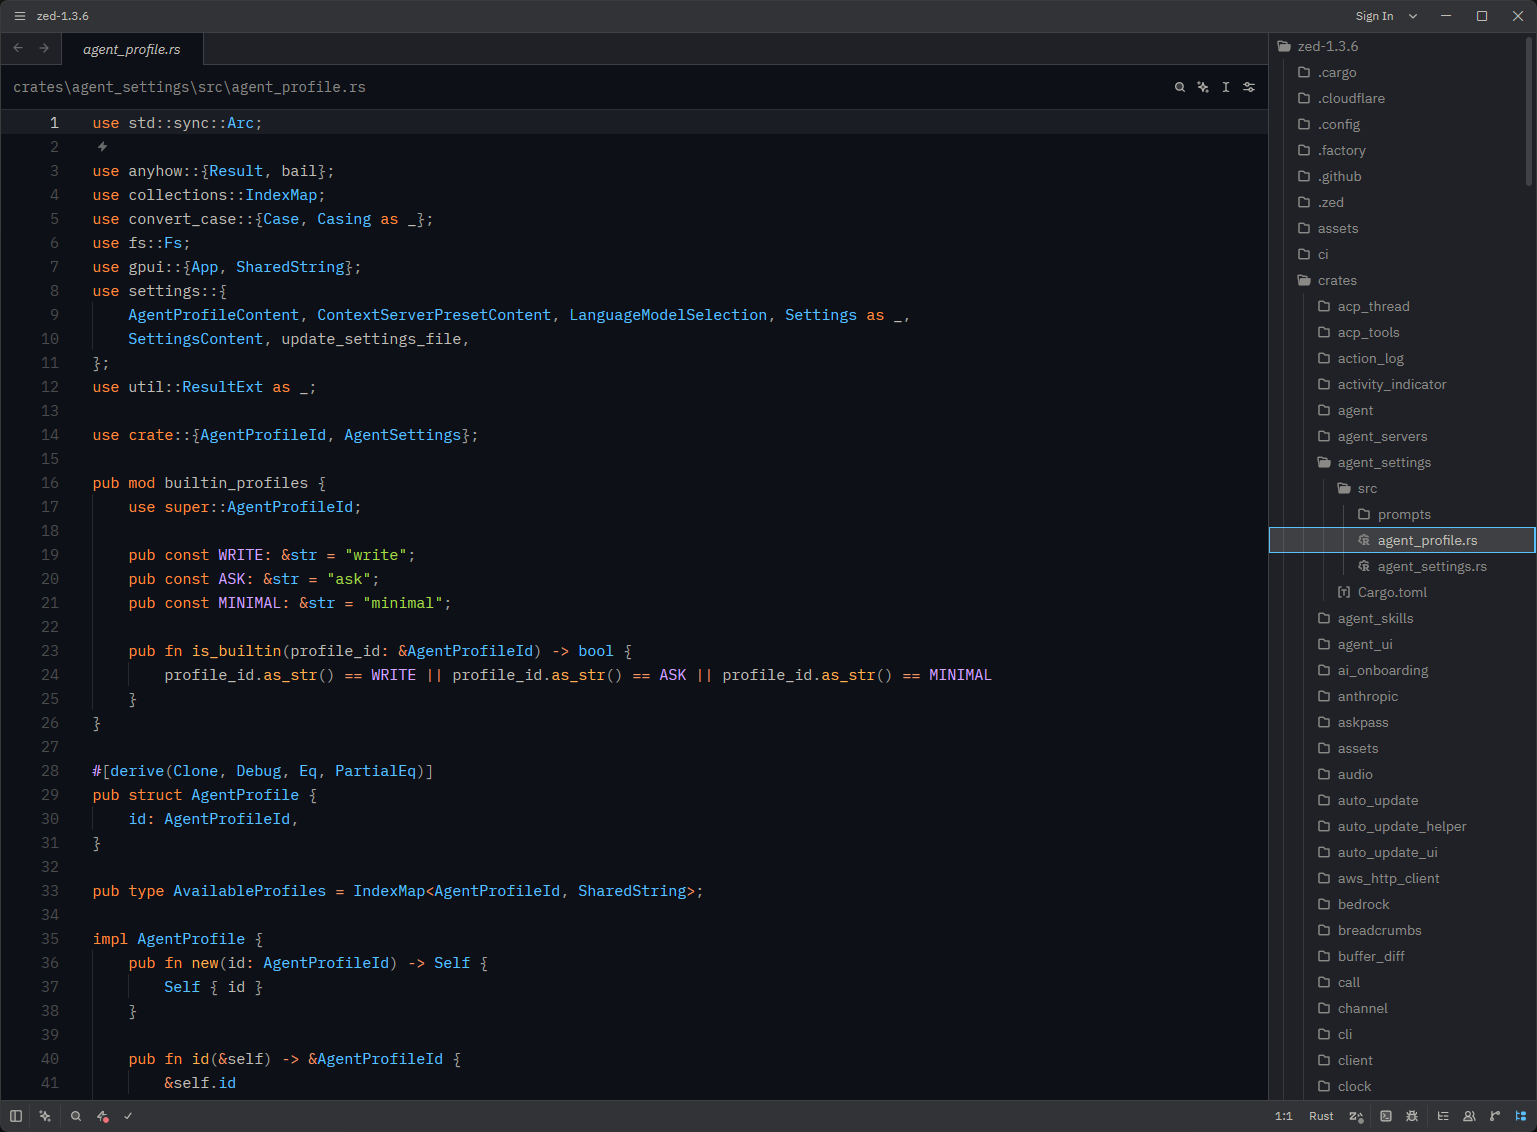Toggle the outline panel

click(x=1443, y=1116)
